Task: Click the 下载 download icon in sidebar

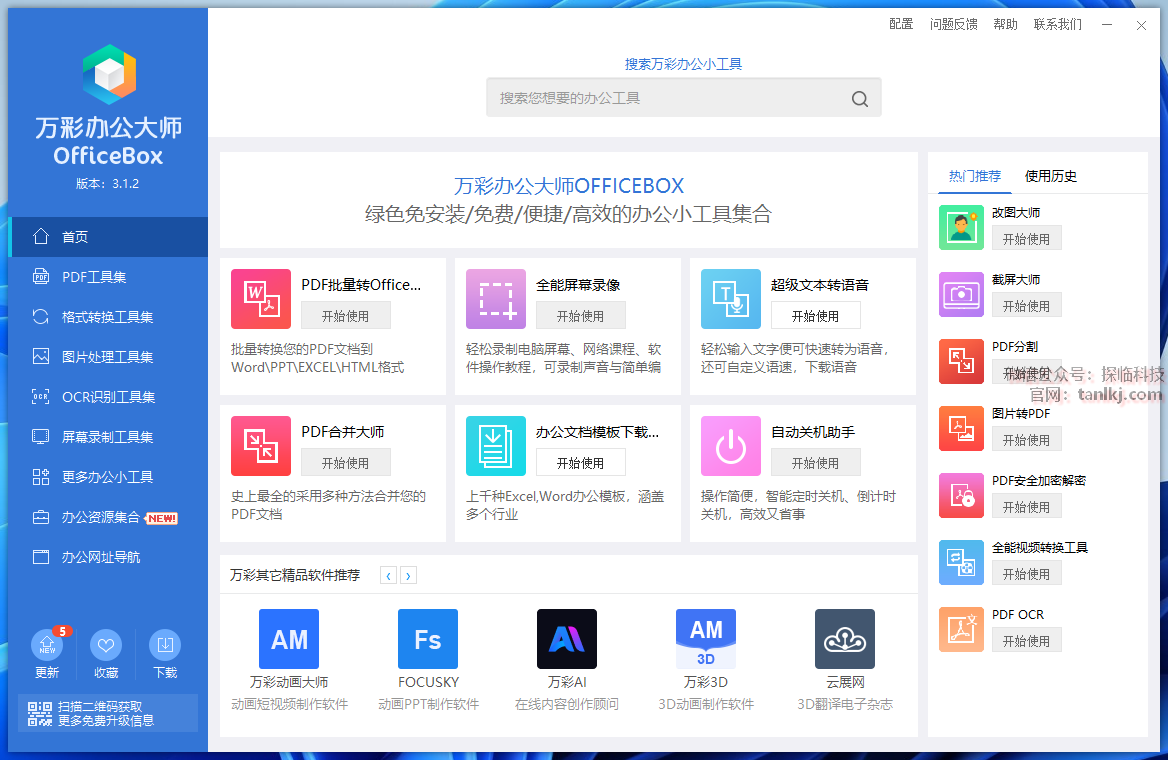Action: pos(165,645)
